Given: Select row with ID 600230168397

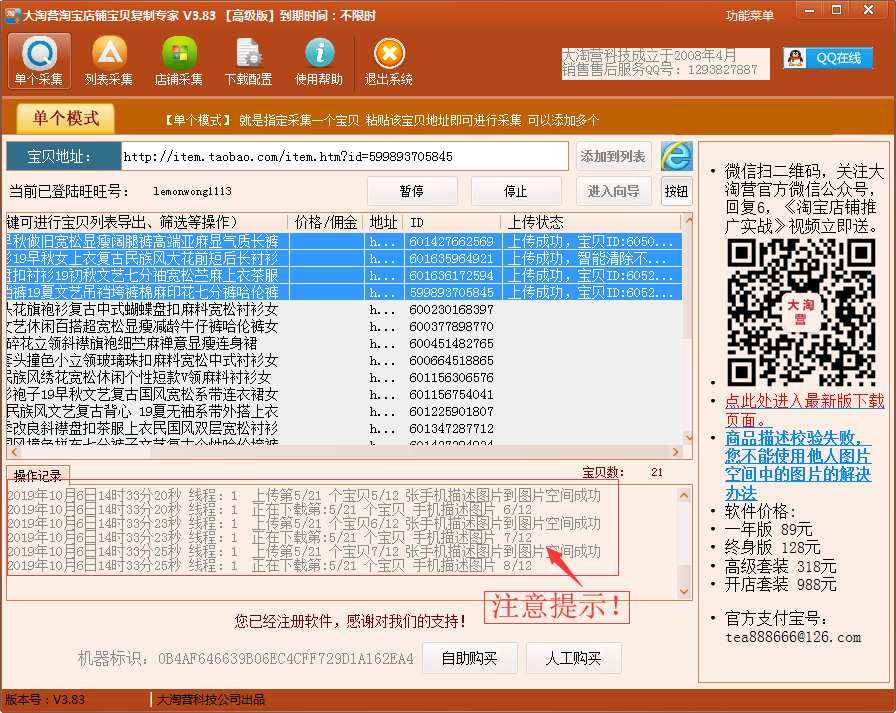Looking at the screenshot, I should point(344,310).
